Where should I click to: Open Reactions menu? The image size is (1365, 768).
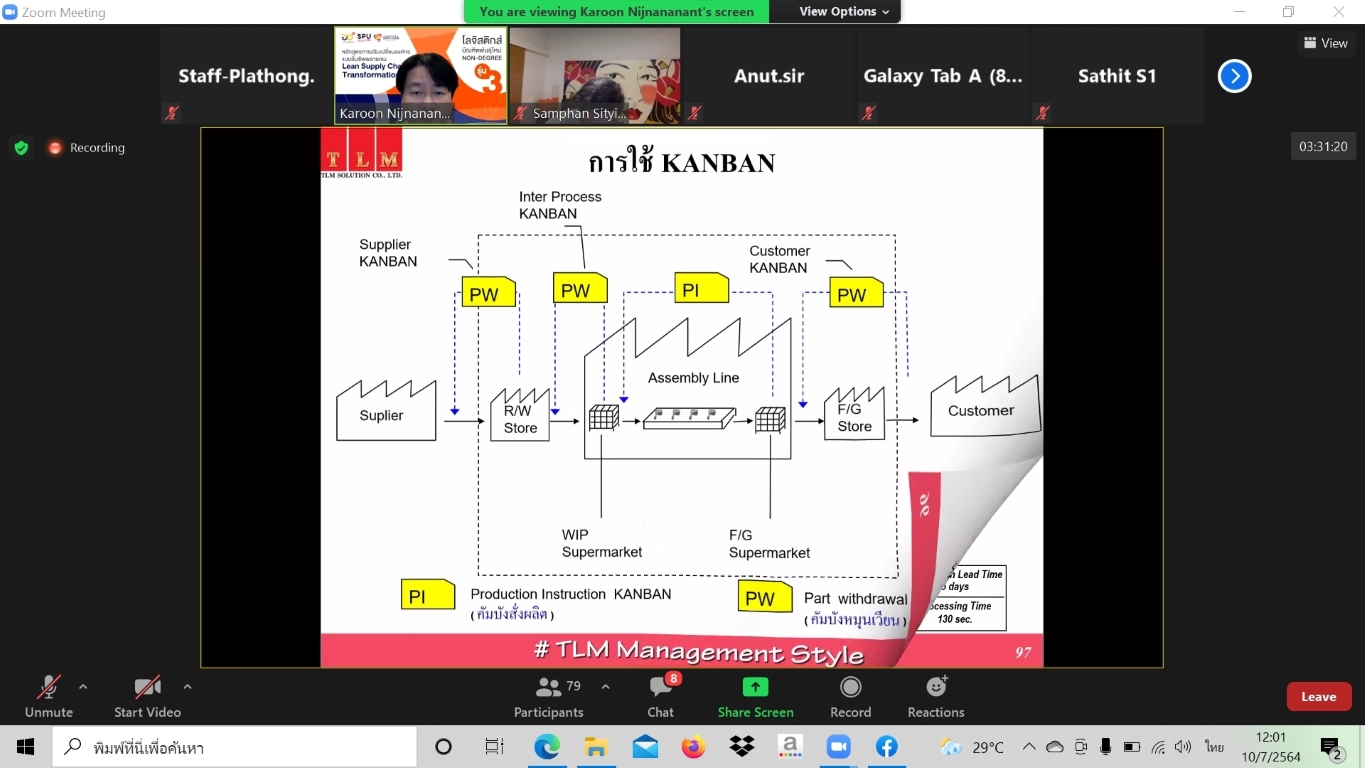click(936, 697)
